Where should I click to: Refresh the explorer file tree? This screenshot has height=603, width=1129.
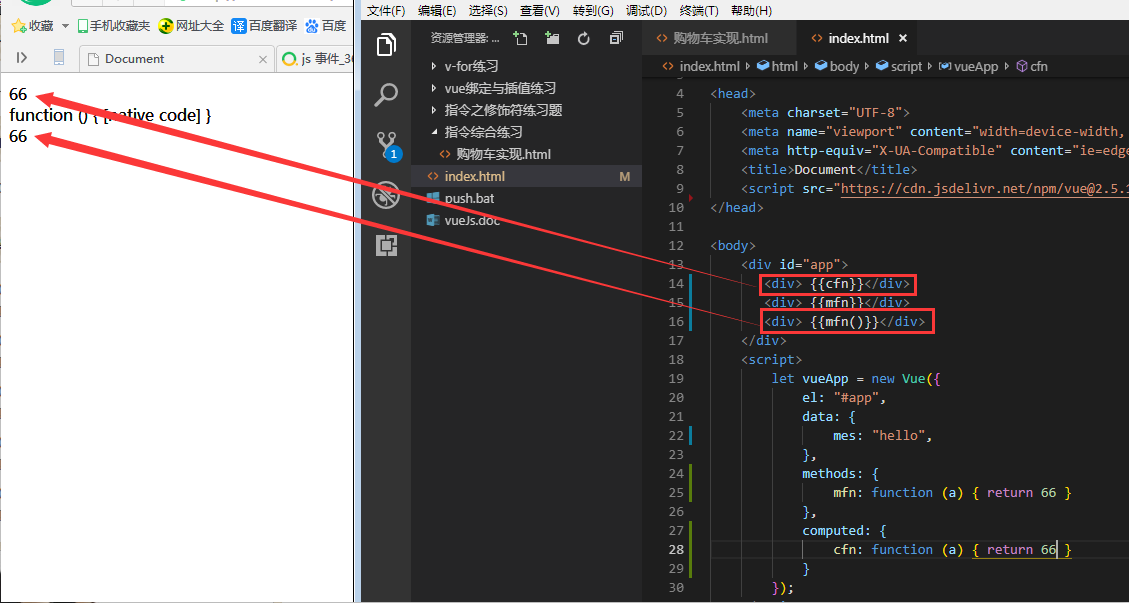(584, 38)
